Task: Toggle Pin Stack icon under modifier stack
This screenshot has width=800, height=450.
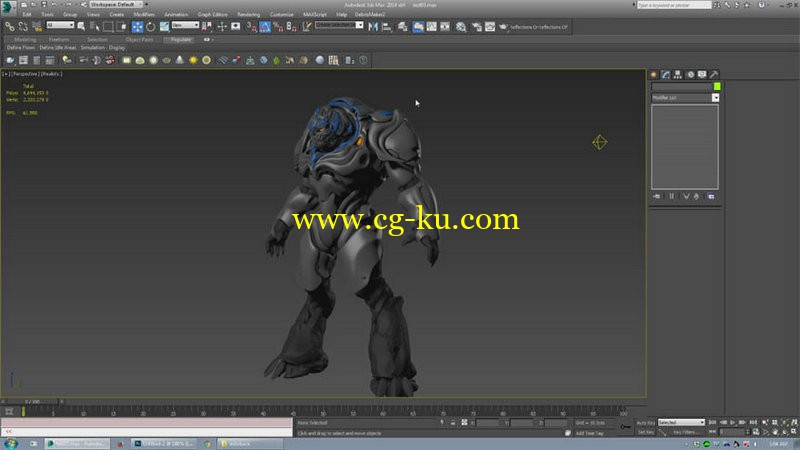Action: [x=657, y=196]
